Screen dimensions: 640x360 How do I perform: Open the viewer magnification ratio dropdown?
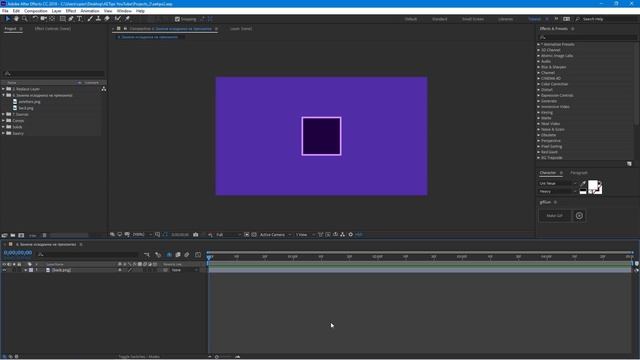point(141,235)
